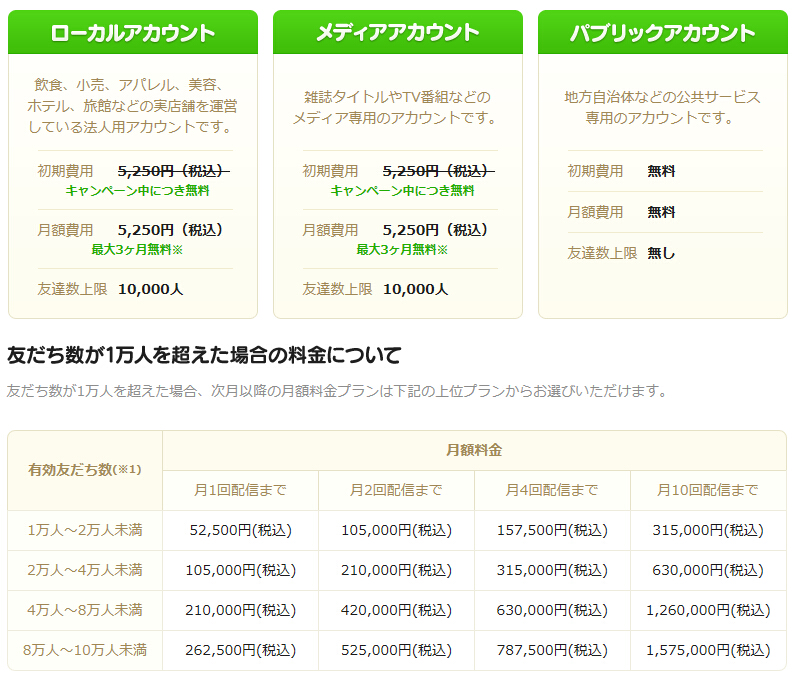Click the メディアアカウント green header

point(397,32)
